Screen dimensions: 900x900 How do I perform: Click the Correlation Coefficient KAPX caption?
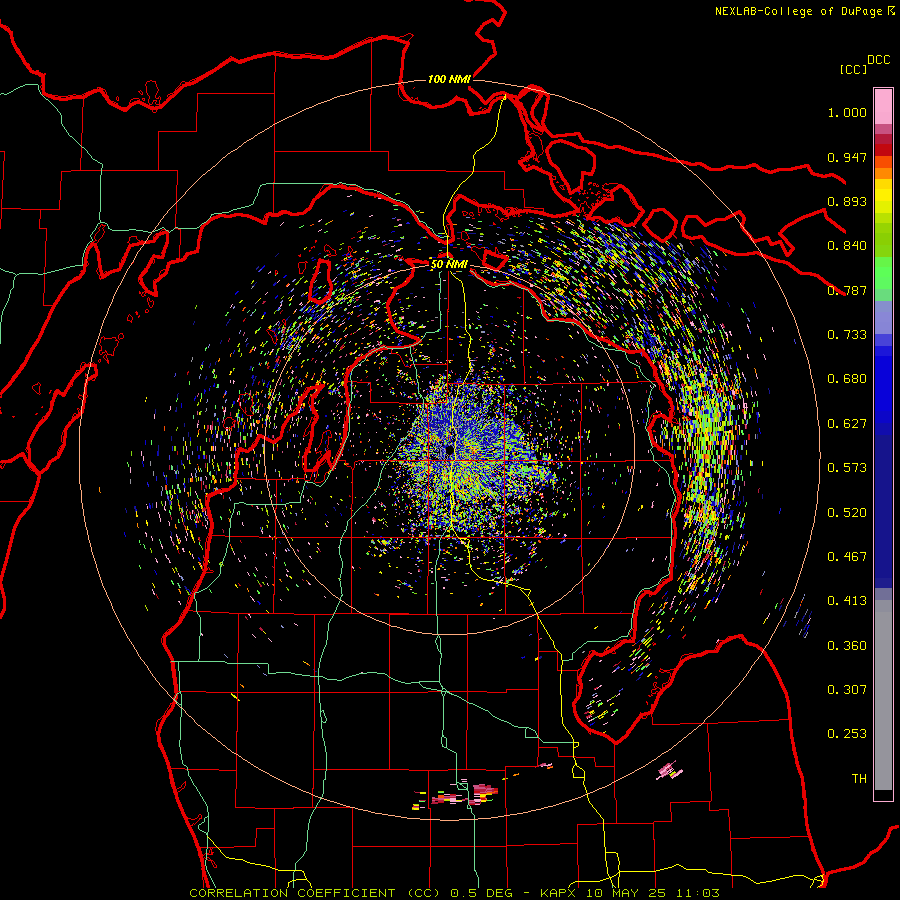454,893
